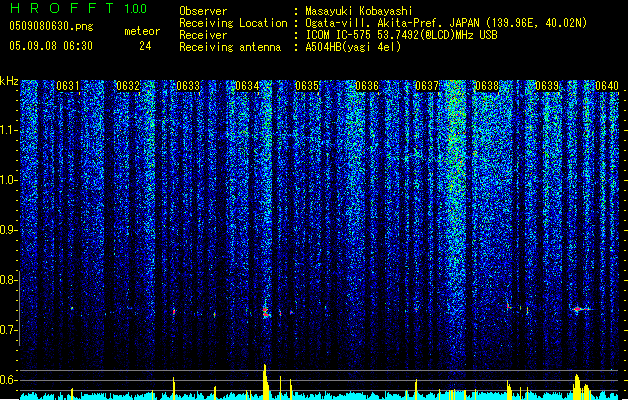This screenshot has height=400, width=629.
Task: Click the 0634 time marker
Action: coord(248,86)
